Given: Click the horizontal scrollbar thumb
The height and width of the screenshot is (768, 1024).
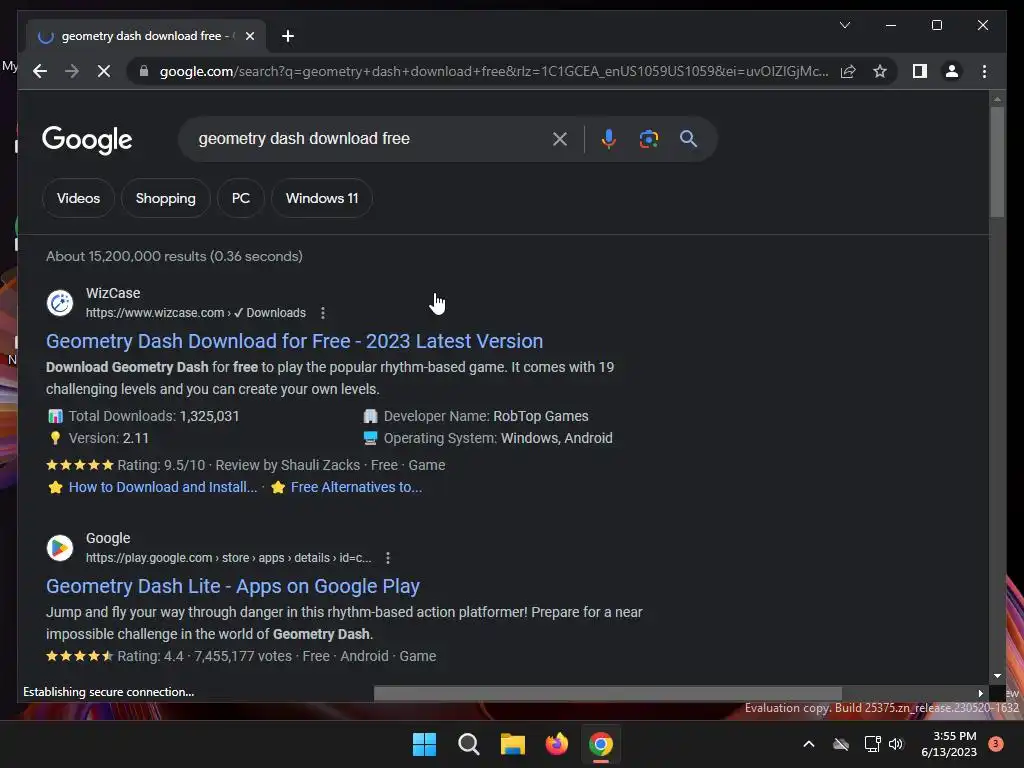Looking at the screenshot, I should click(607, 693).
